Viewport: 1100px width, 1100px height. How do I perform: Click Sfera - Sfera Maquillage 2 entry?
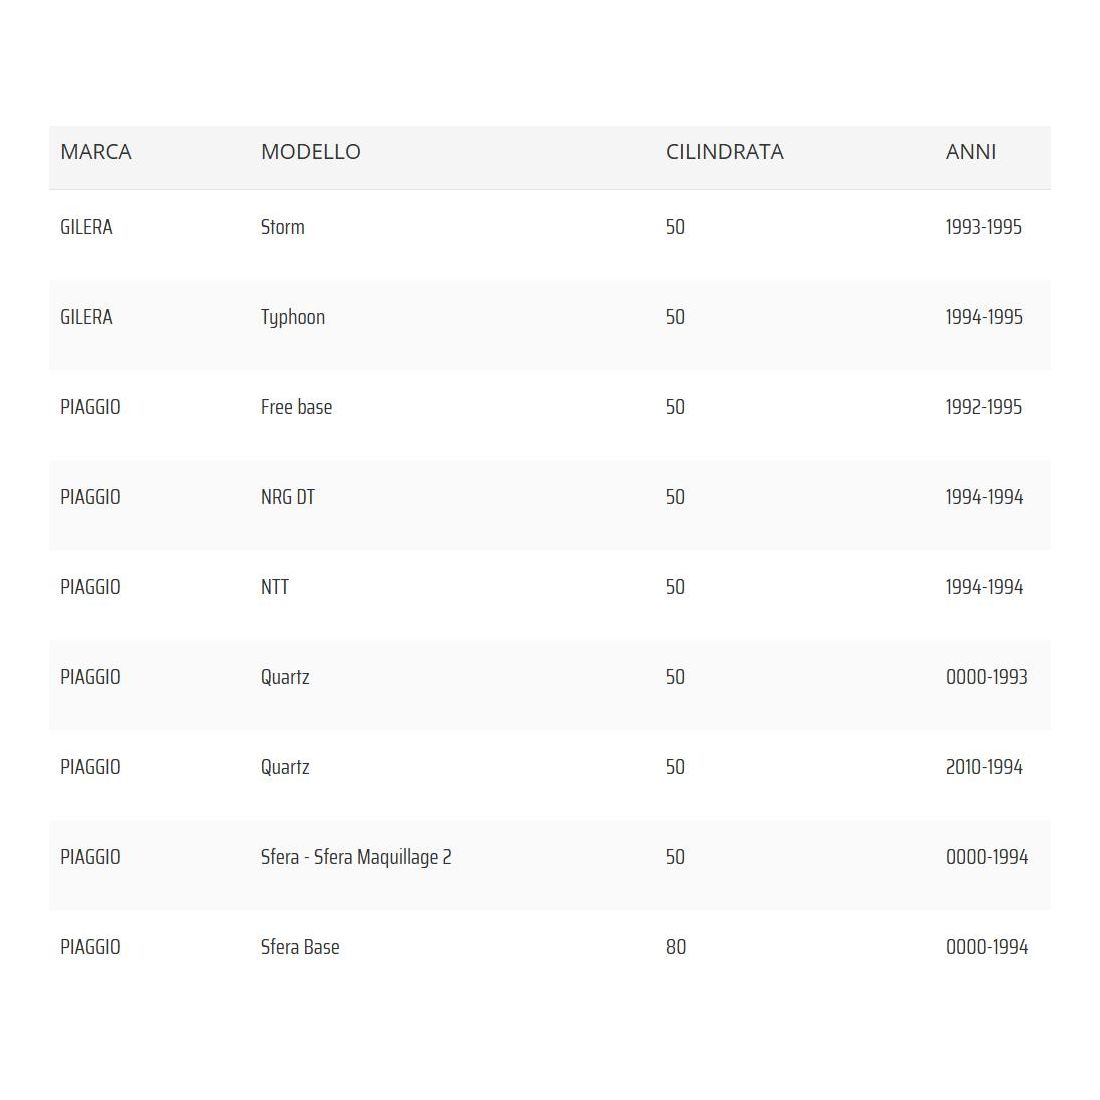pyautogui.click(x=356, y=857)
